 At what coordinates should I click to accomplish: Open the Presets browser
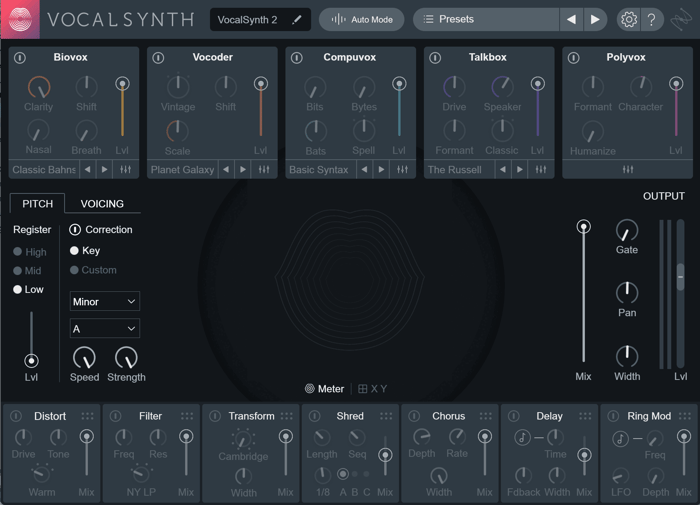(486, 19)
